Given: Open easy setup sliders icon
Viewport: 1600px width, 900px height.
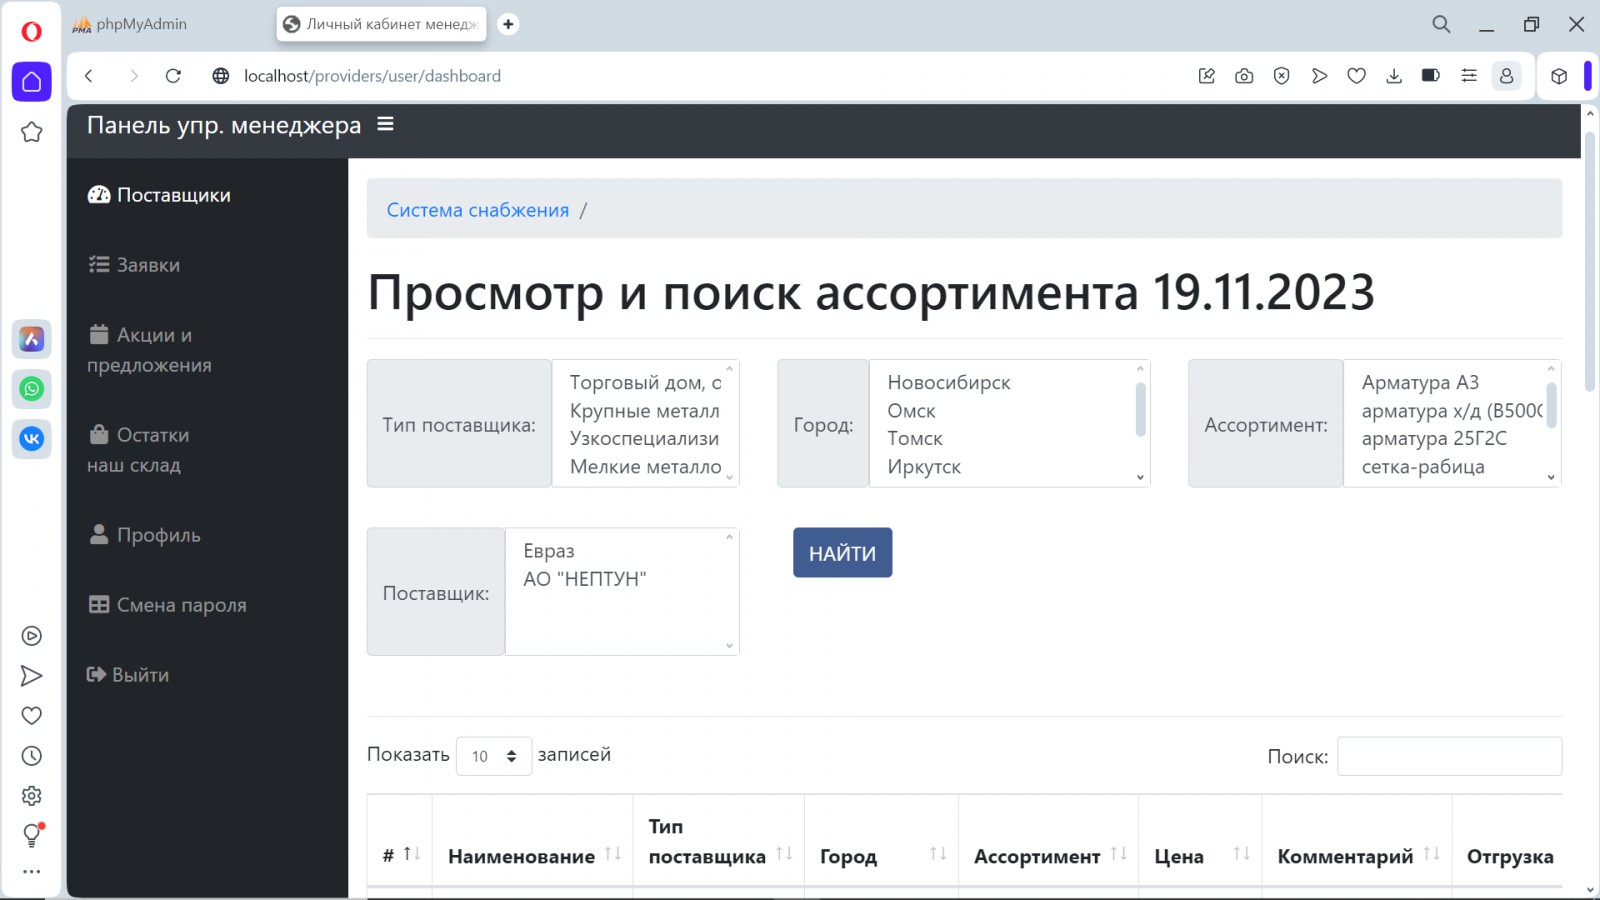Looking at the screenshot, I should pos(1469,76).
